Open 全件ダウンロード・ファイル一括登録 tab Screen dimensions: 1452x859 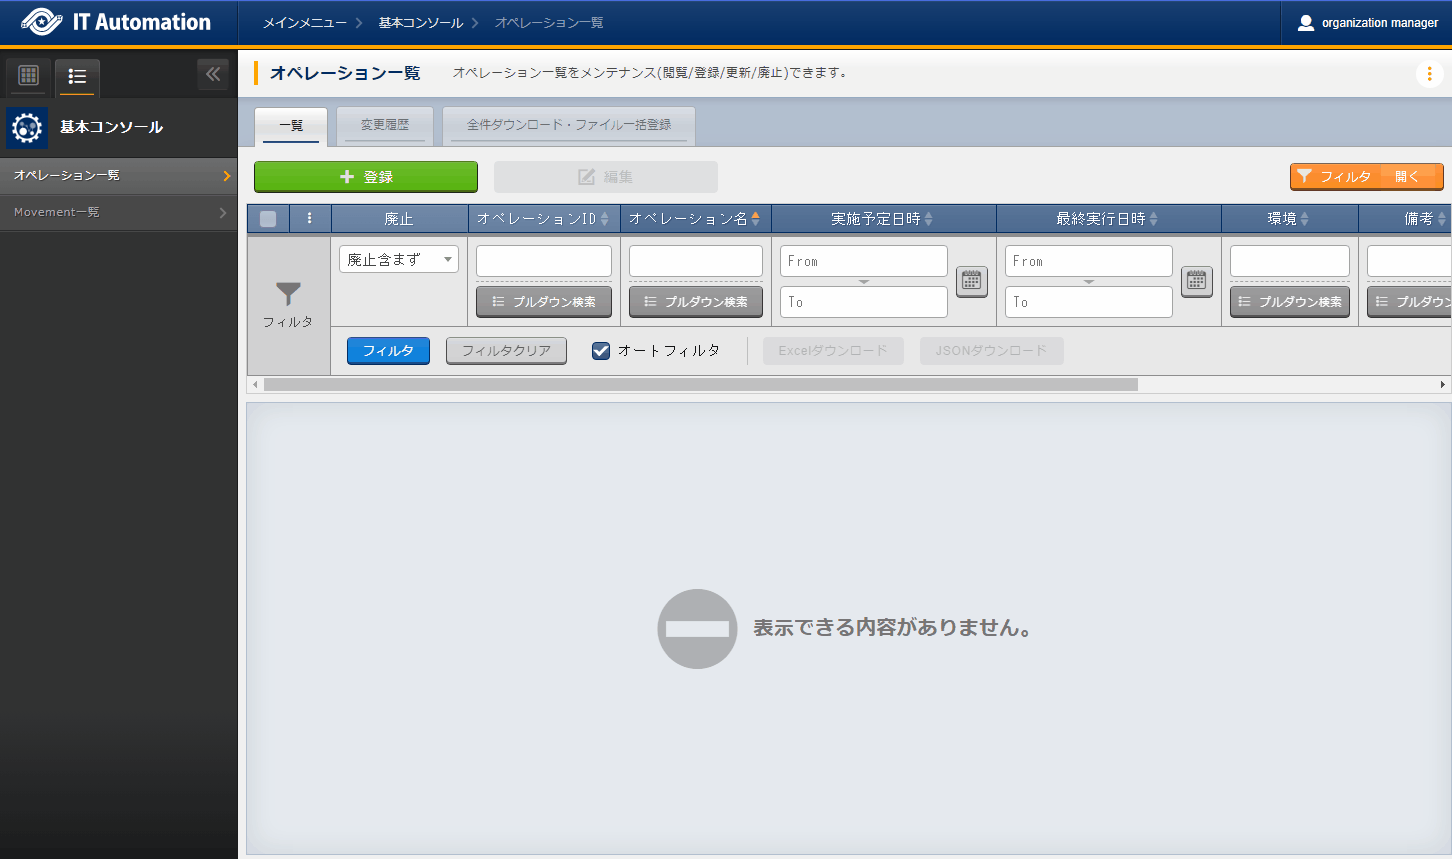568,125
